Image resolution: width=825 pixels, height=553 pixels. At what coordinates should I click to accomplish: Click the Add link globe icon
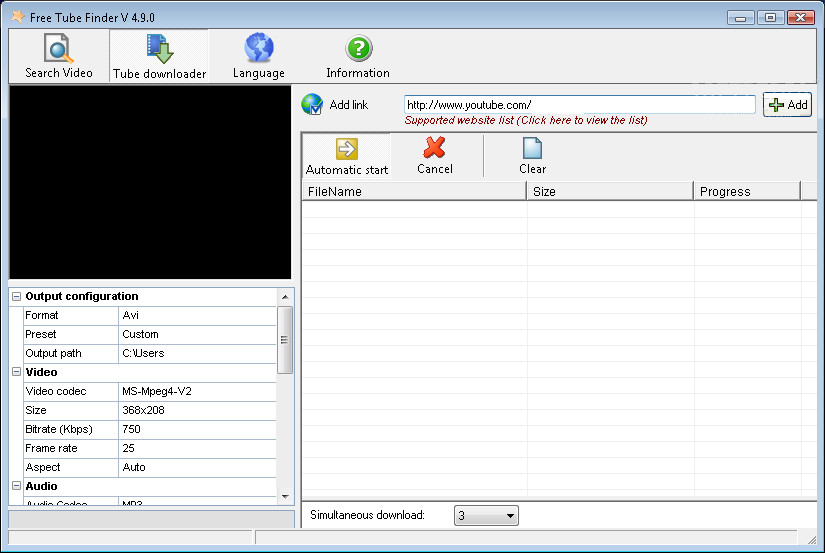[312, 104]
